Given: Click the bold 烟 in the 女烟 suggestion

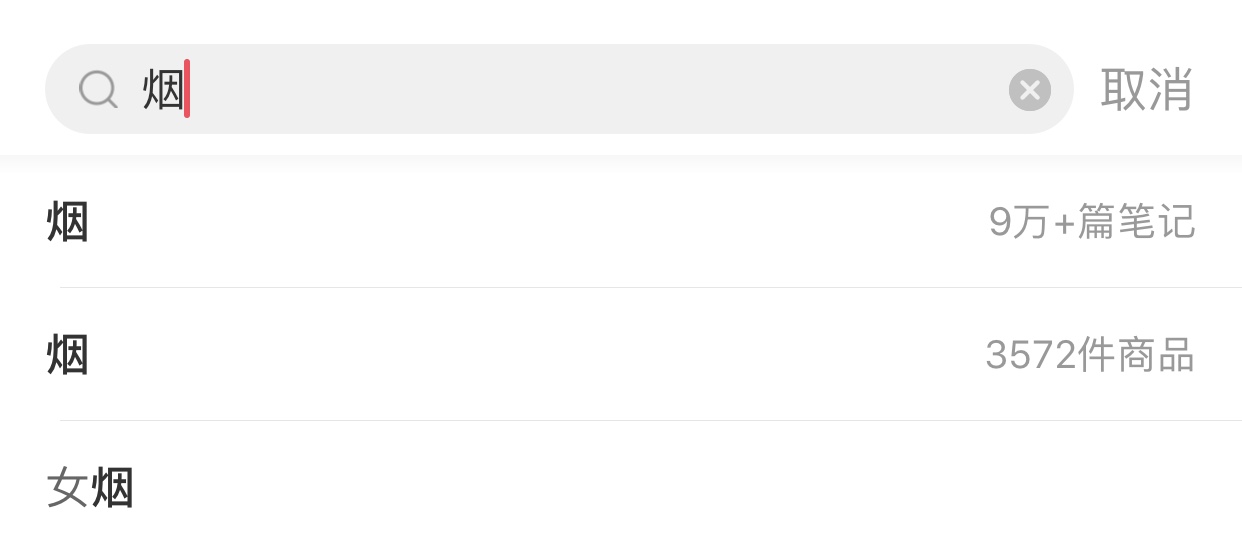Looking at the screenshot, I should (112, 489).
